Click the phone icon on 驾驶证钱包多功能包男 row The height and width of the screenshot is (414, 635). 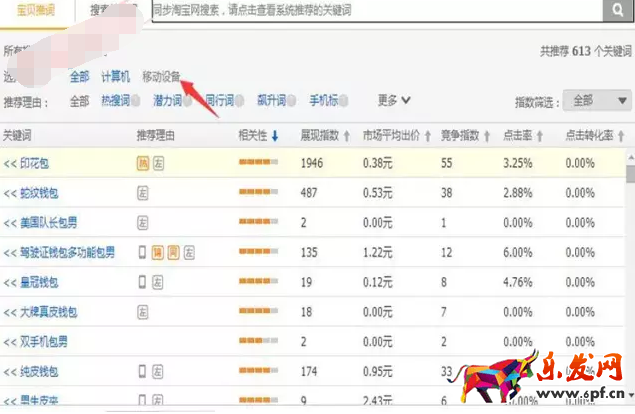142,252
